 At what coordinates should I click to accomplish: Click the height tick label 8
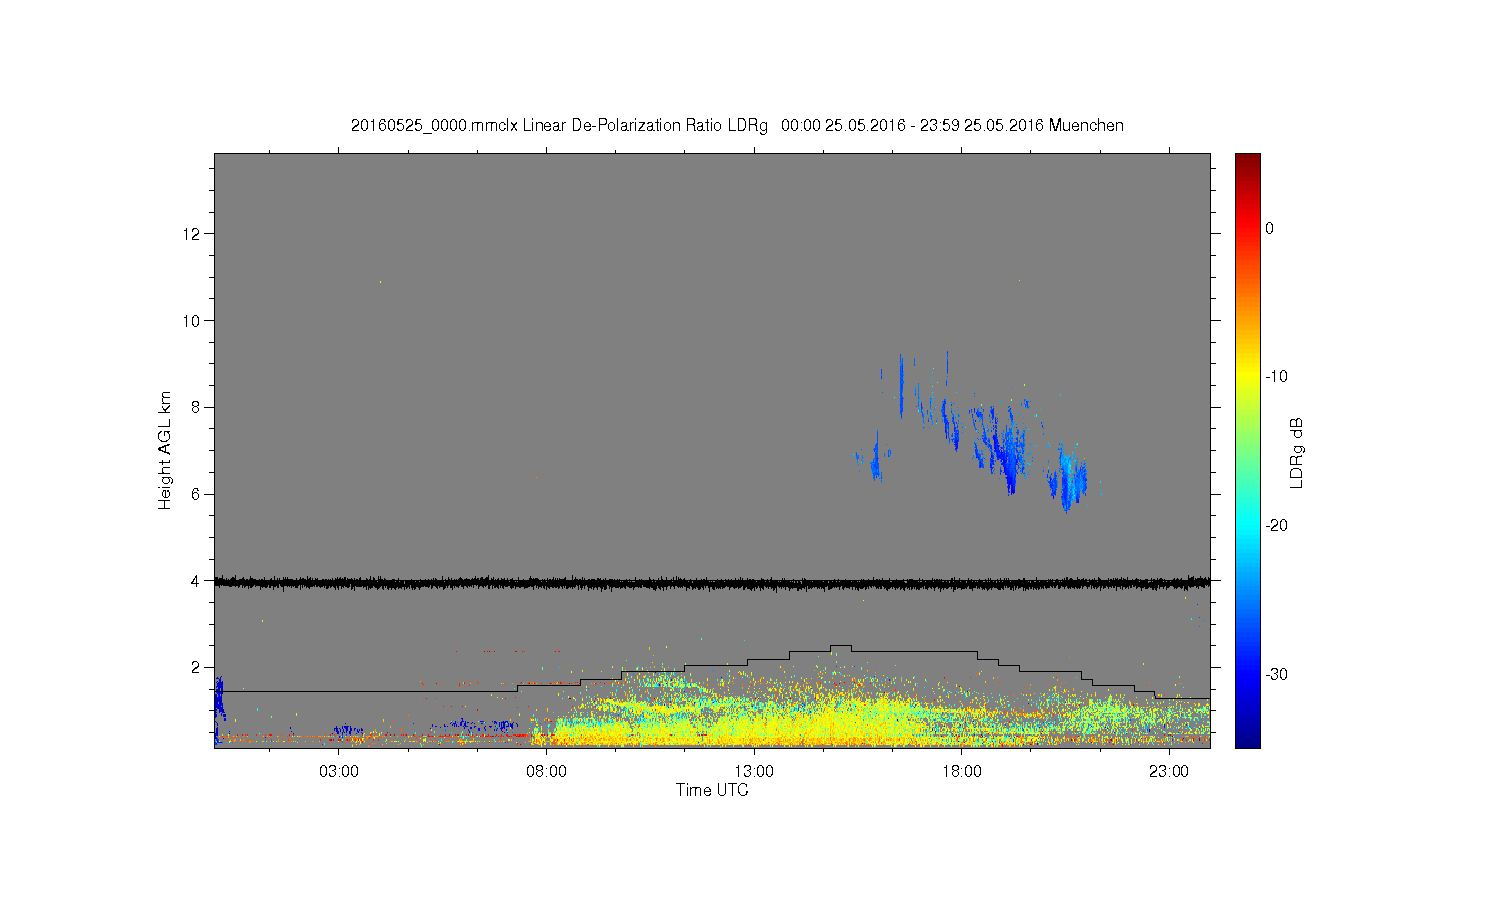click(x=196, y=407)
